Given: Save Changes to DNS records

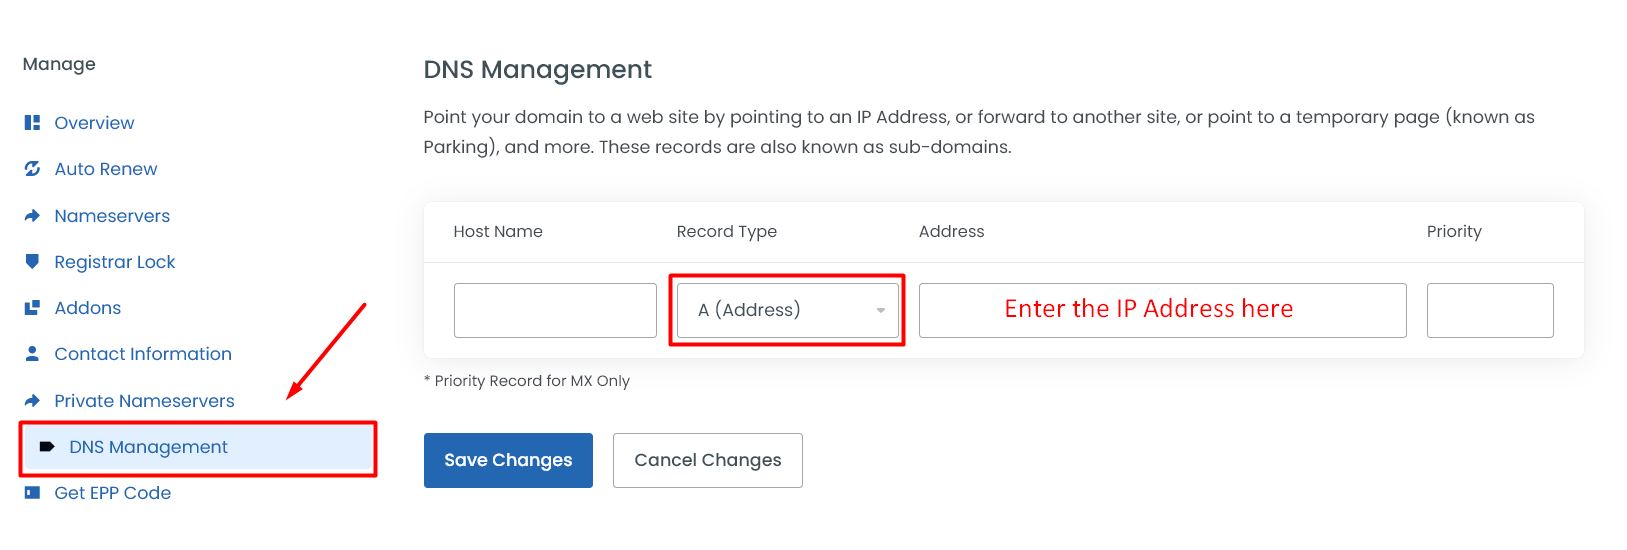Looking at the screenshot, I should click(x=508, y=460).
